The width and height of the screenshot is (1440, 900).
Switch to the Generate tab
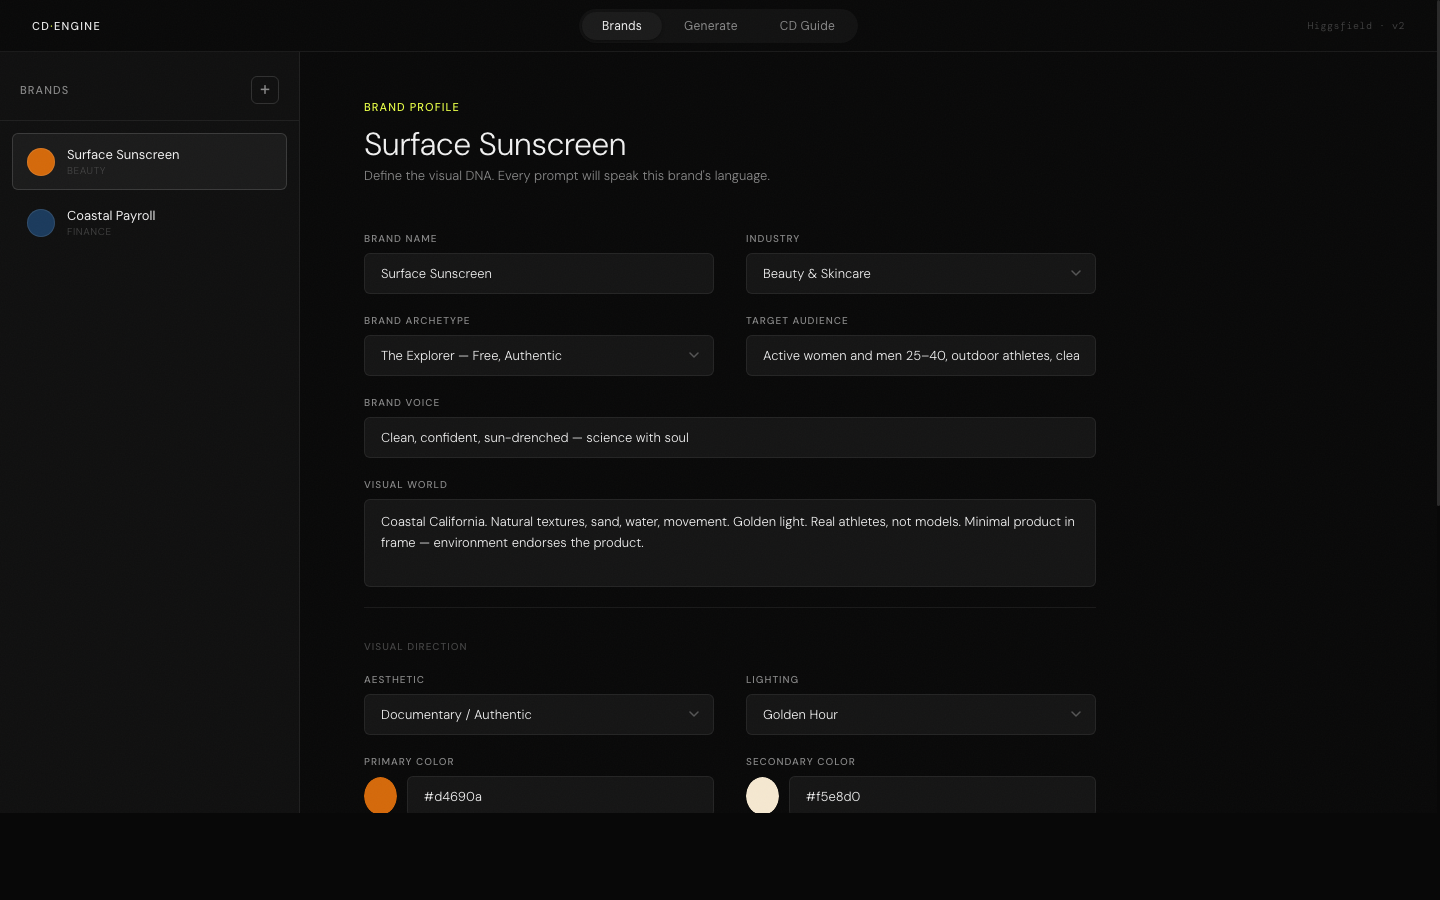pos(710,26)
